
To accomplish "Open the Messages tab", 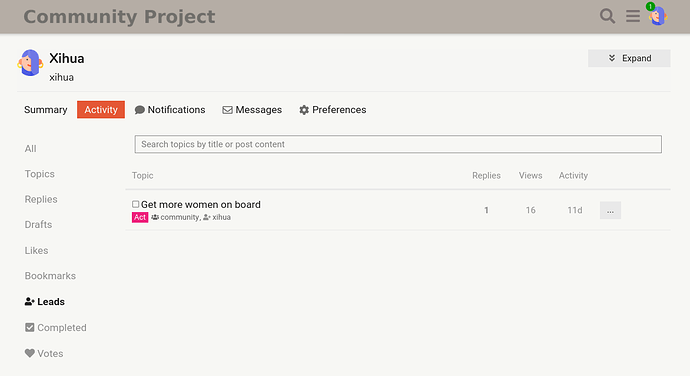I will 252,110.
